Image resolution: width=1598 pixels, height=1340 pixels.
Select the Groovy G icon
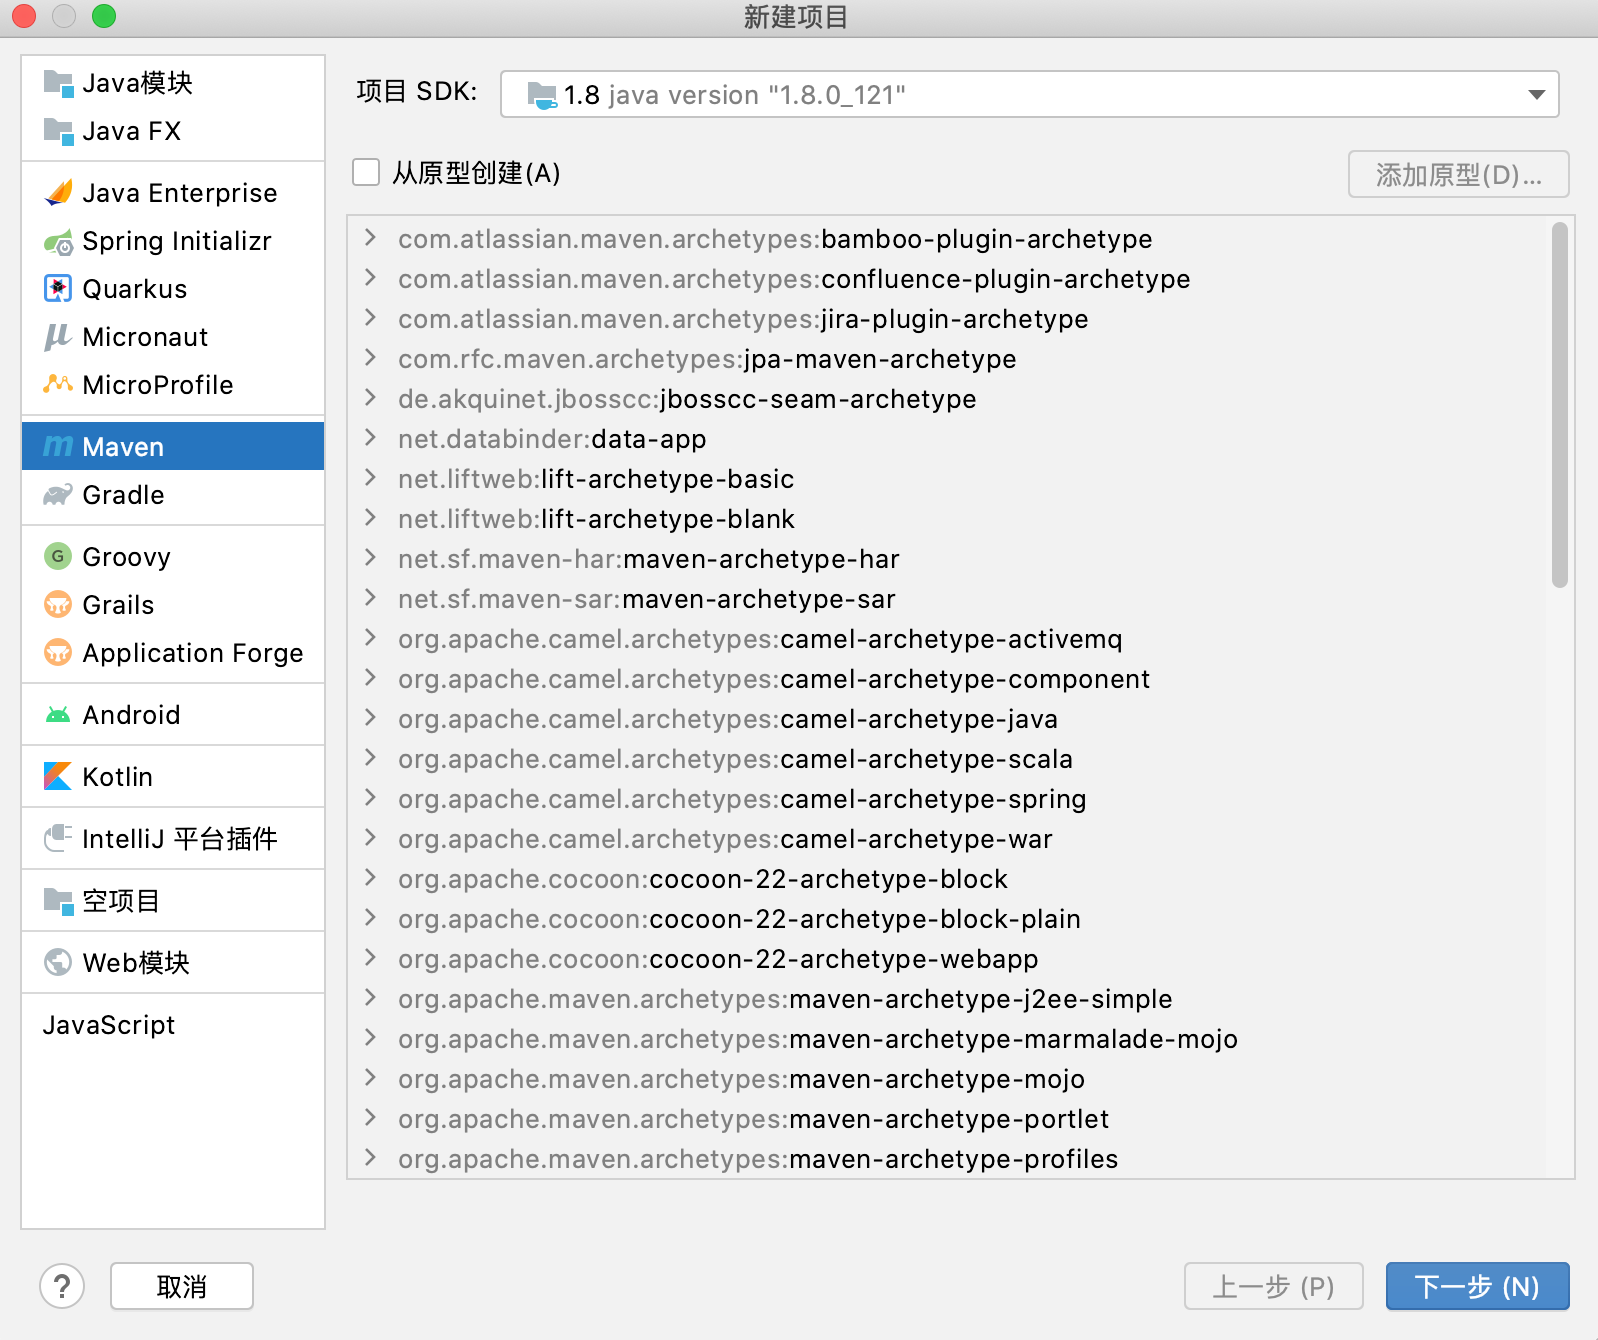pos(58,557)
